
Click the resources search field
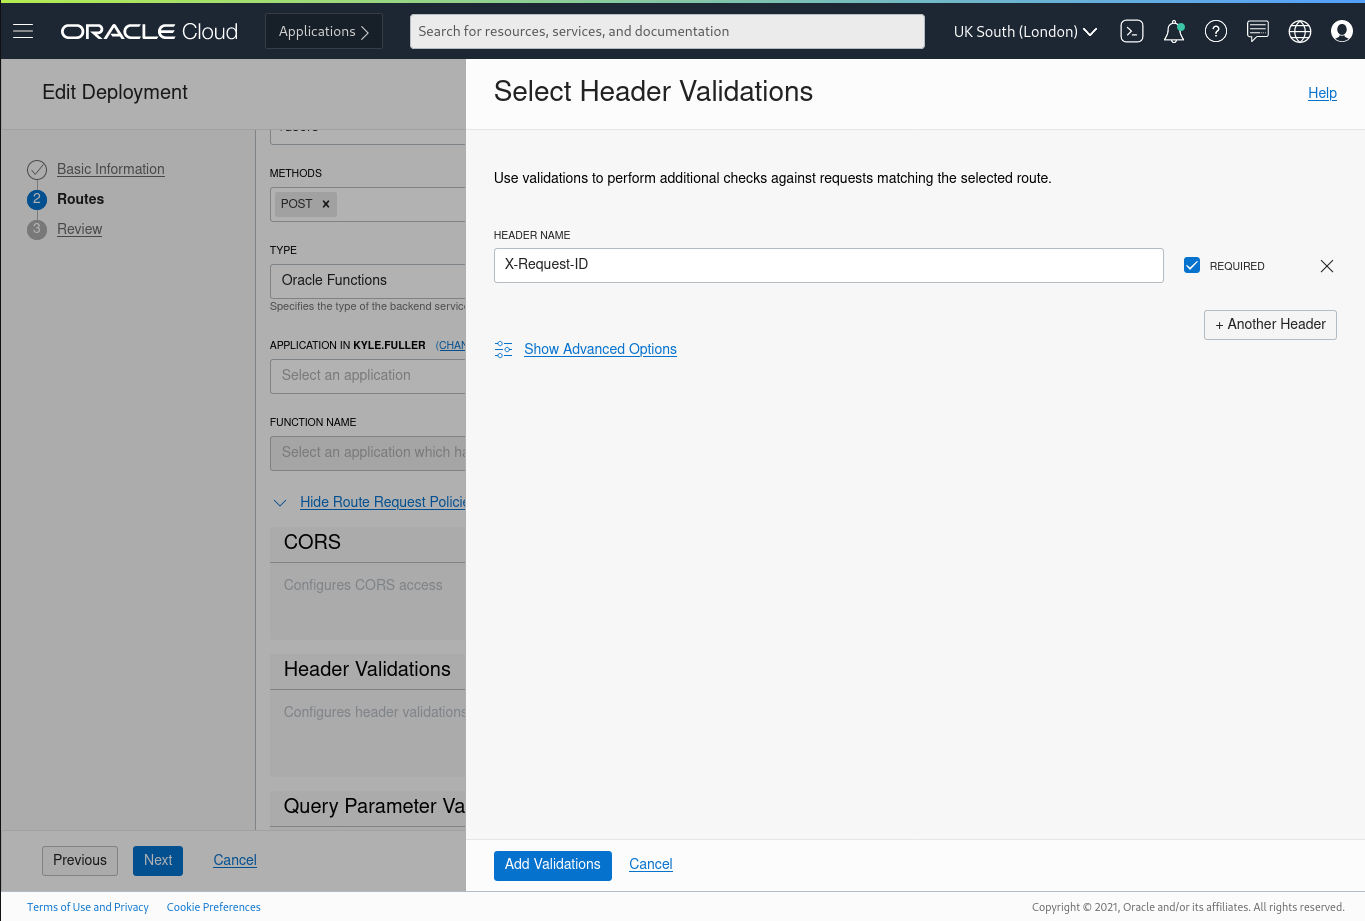667,31
